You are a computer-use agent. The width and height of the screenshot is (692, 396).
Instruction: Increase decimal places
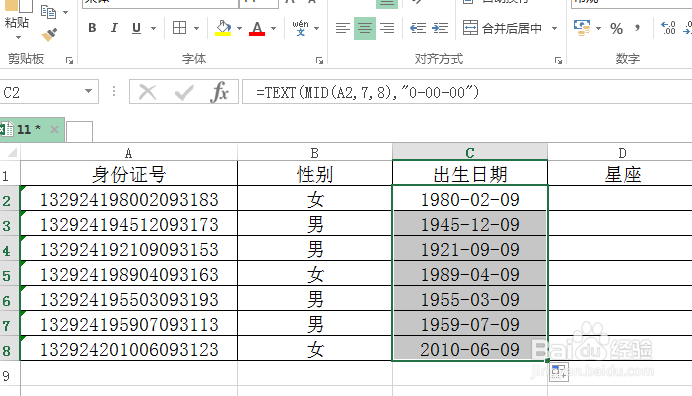pyautogui.click(x=668, y=28)
